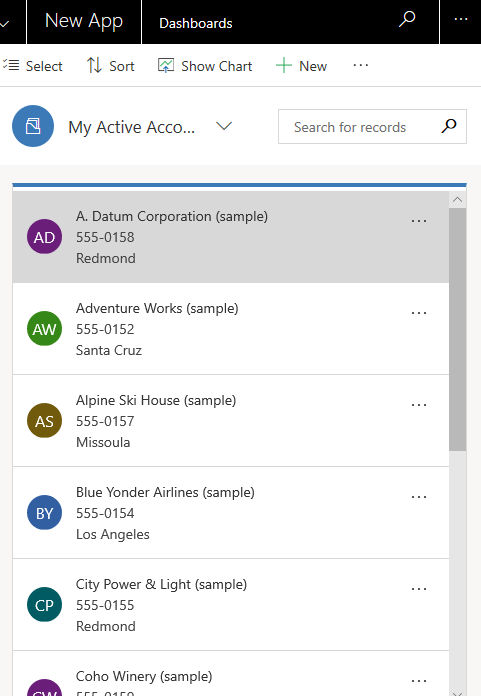
Task: Click the Los Angeles city text
Action: 113,534
